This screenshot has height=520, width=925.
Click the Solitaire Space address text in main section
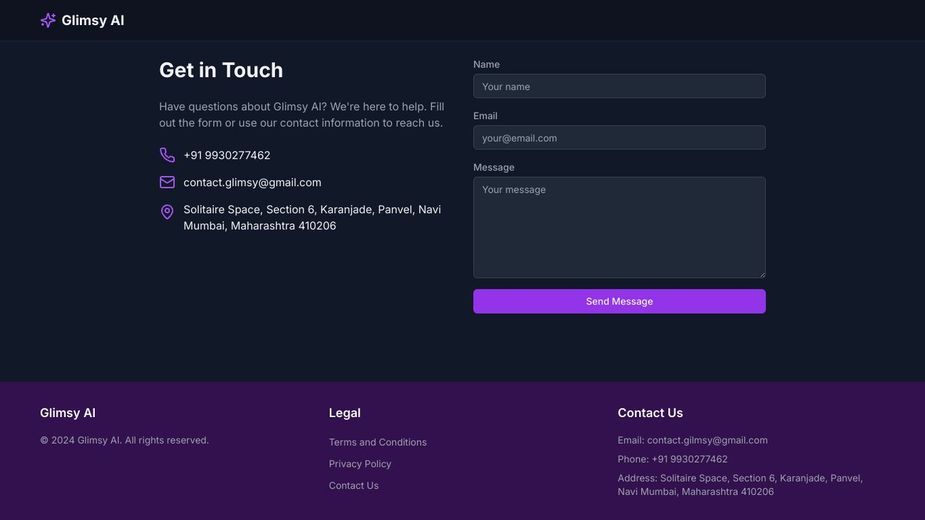point(312,217)
